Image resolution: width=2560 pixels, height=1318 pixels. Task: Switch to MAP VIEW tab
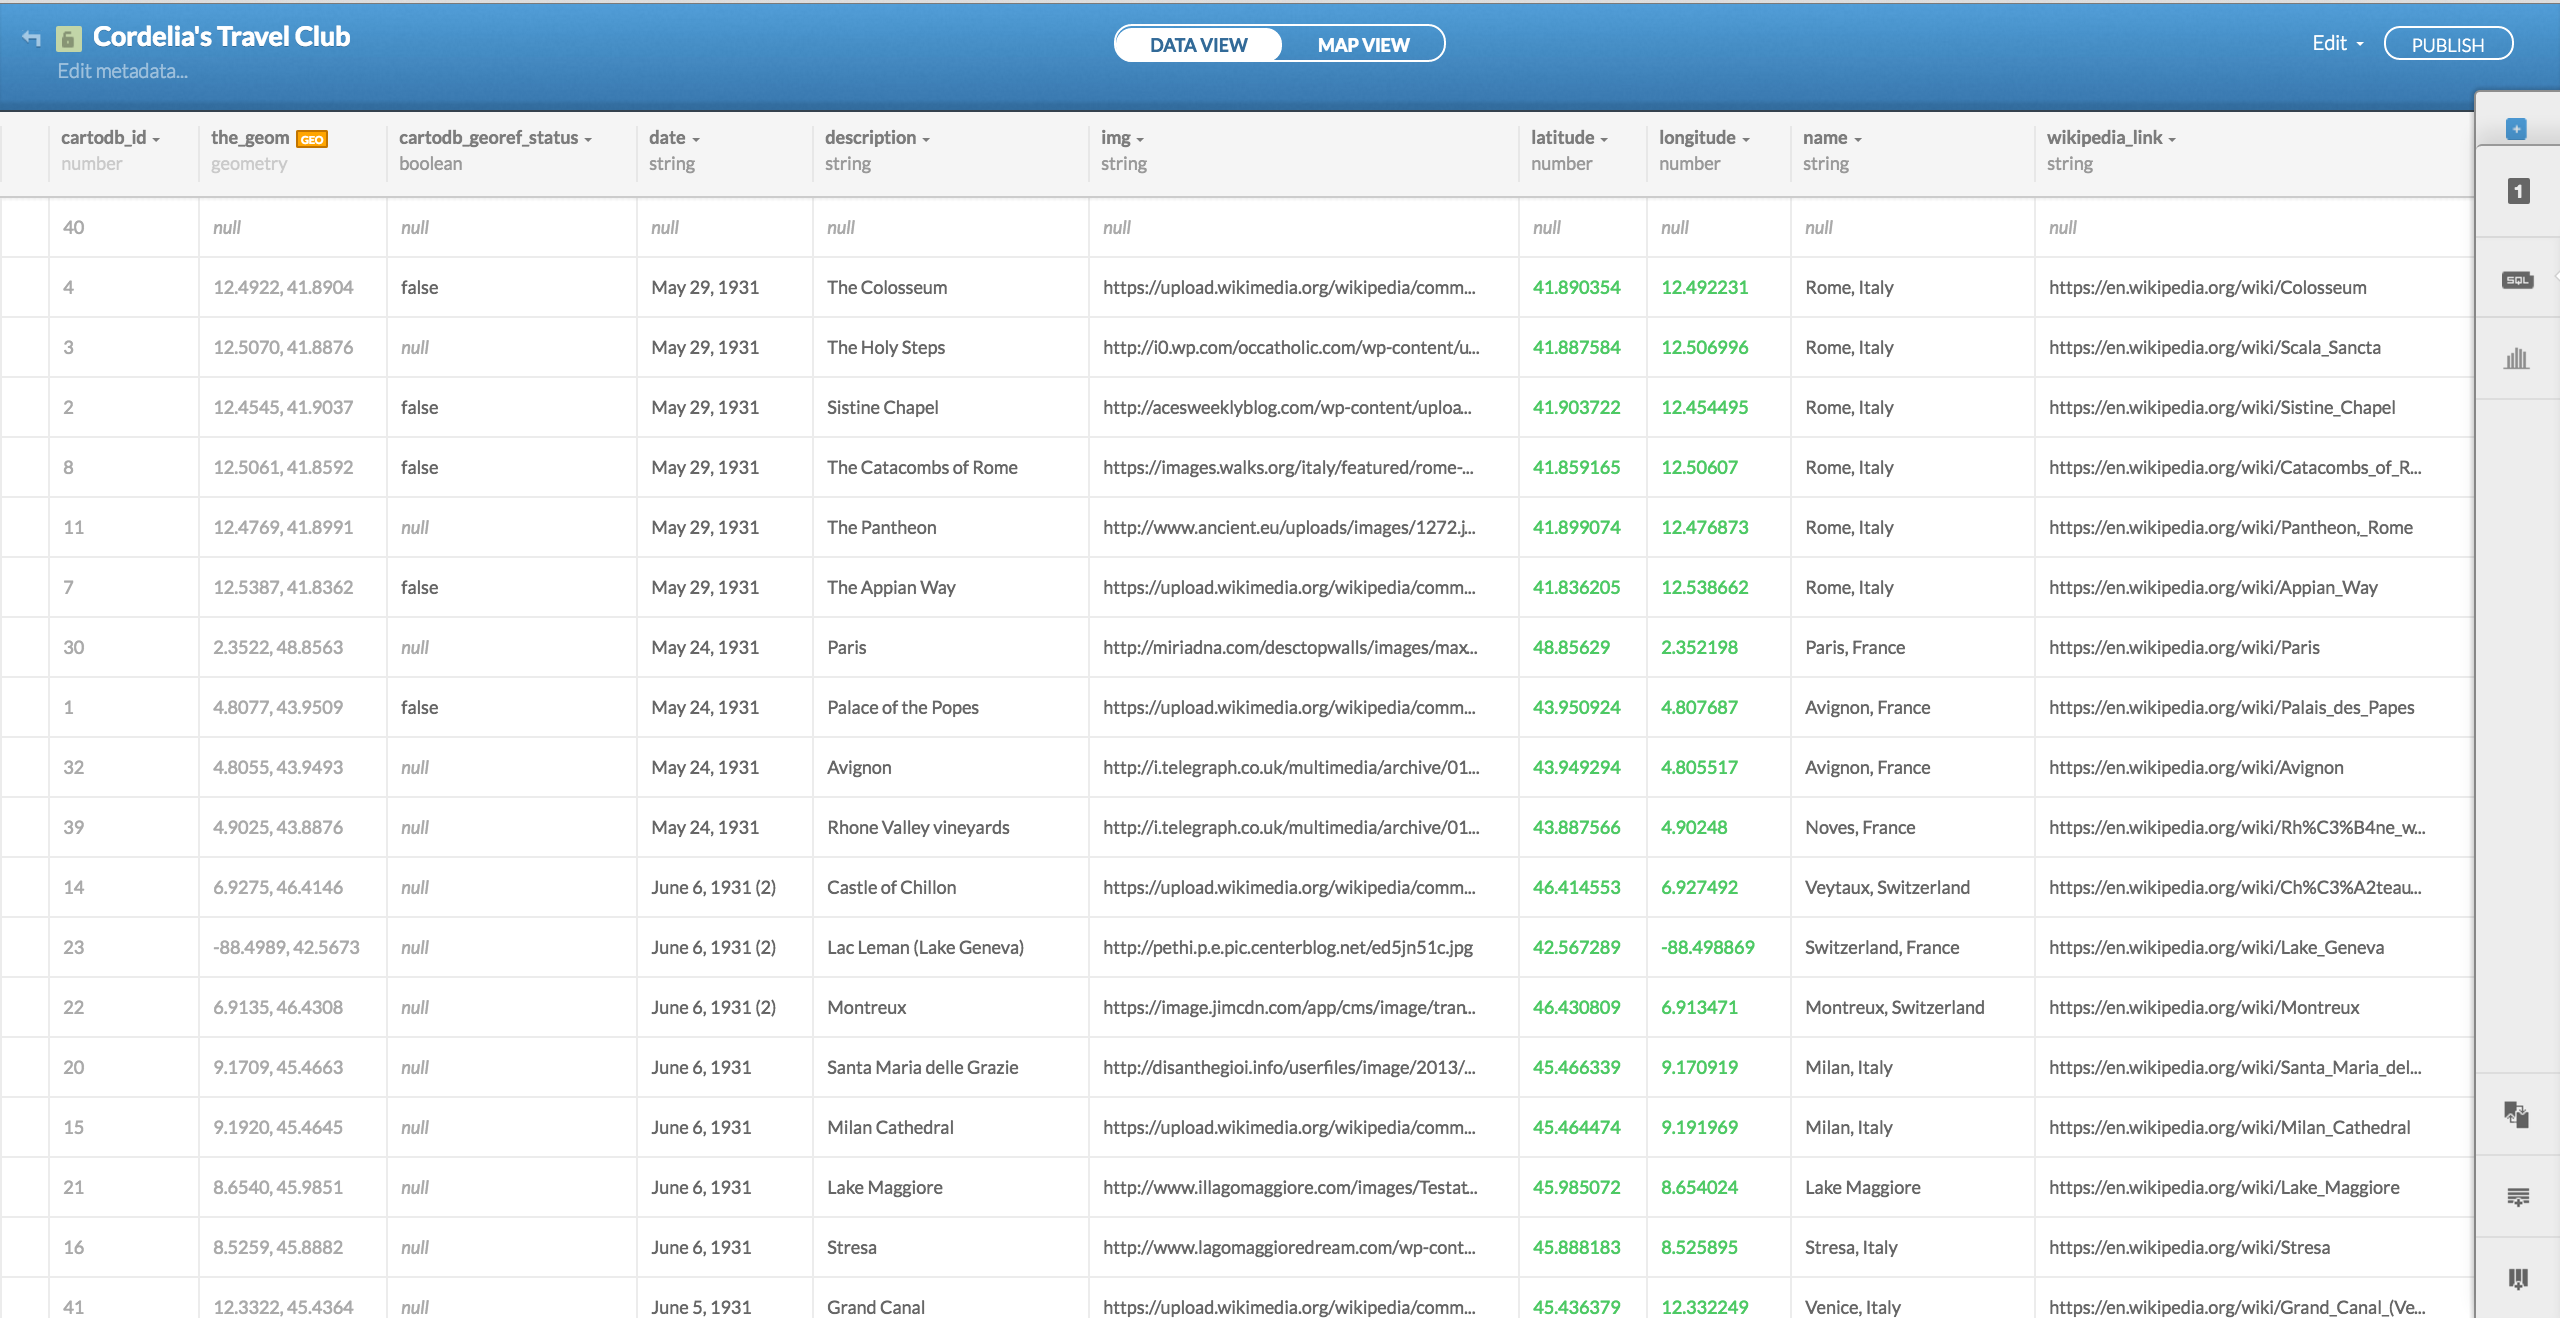1363,44
